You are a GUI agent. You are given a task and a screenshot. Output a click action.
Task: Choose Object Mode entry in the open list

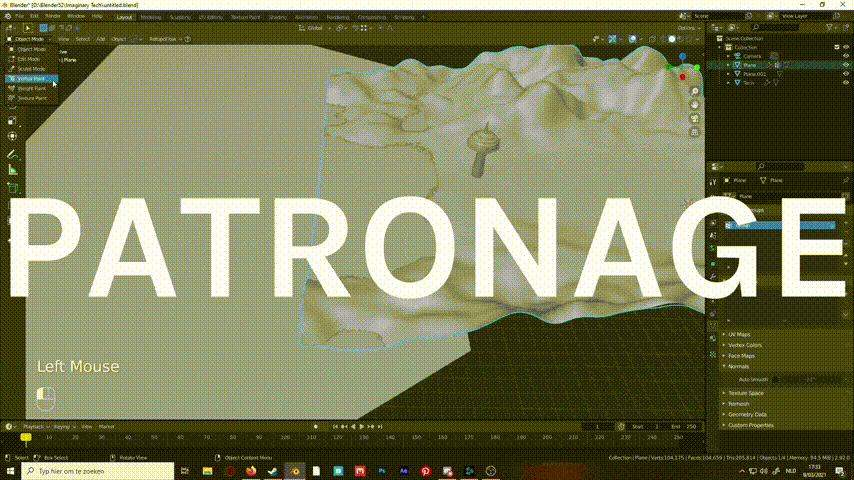click(31, 49)
